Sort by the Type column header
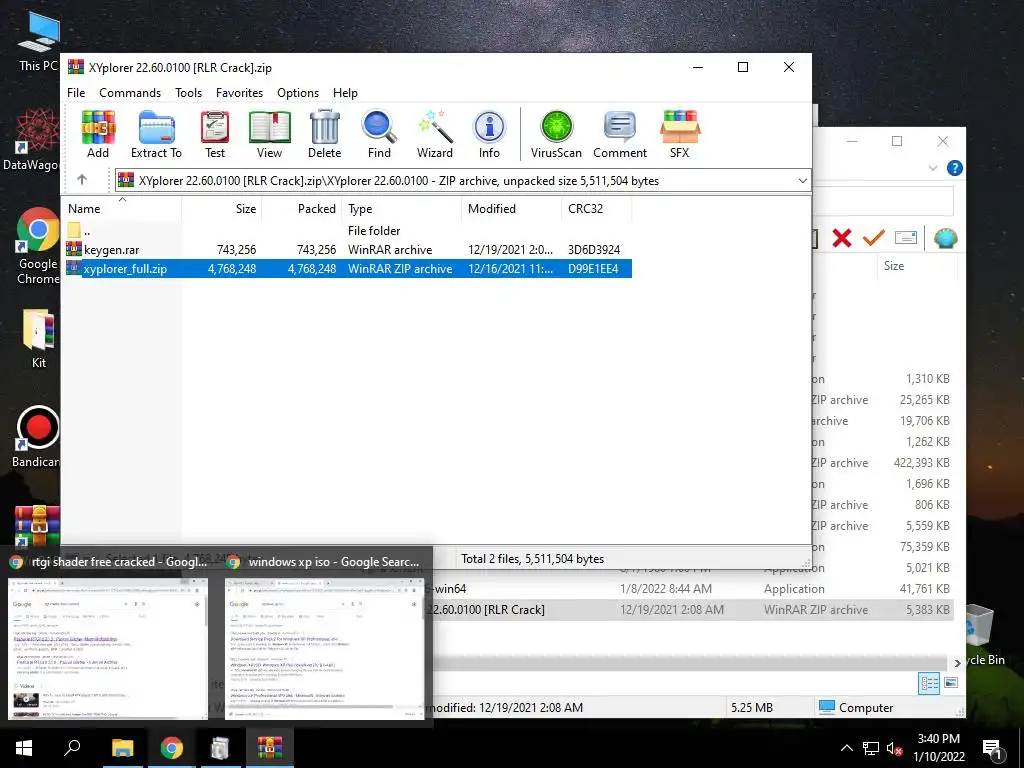The width and height of the screenshot is (1024, 768). [x=402, y=209]
